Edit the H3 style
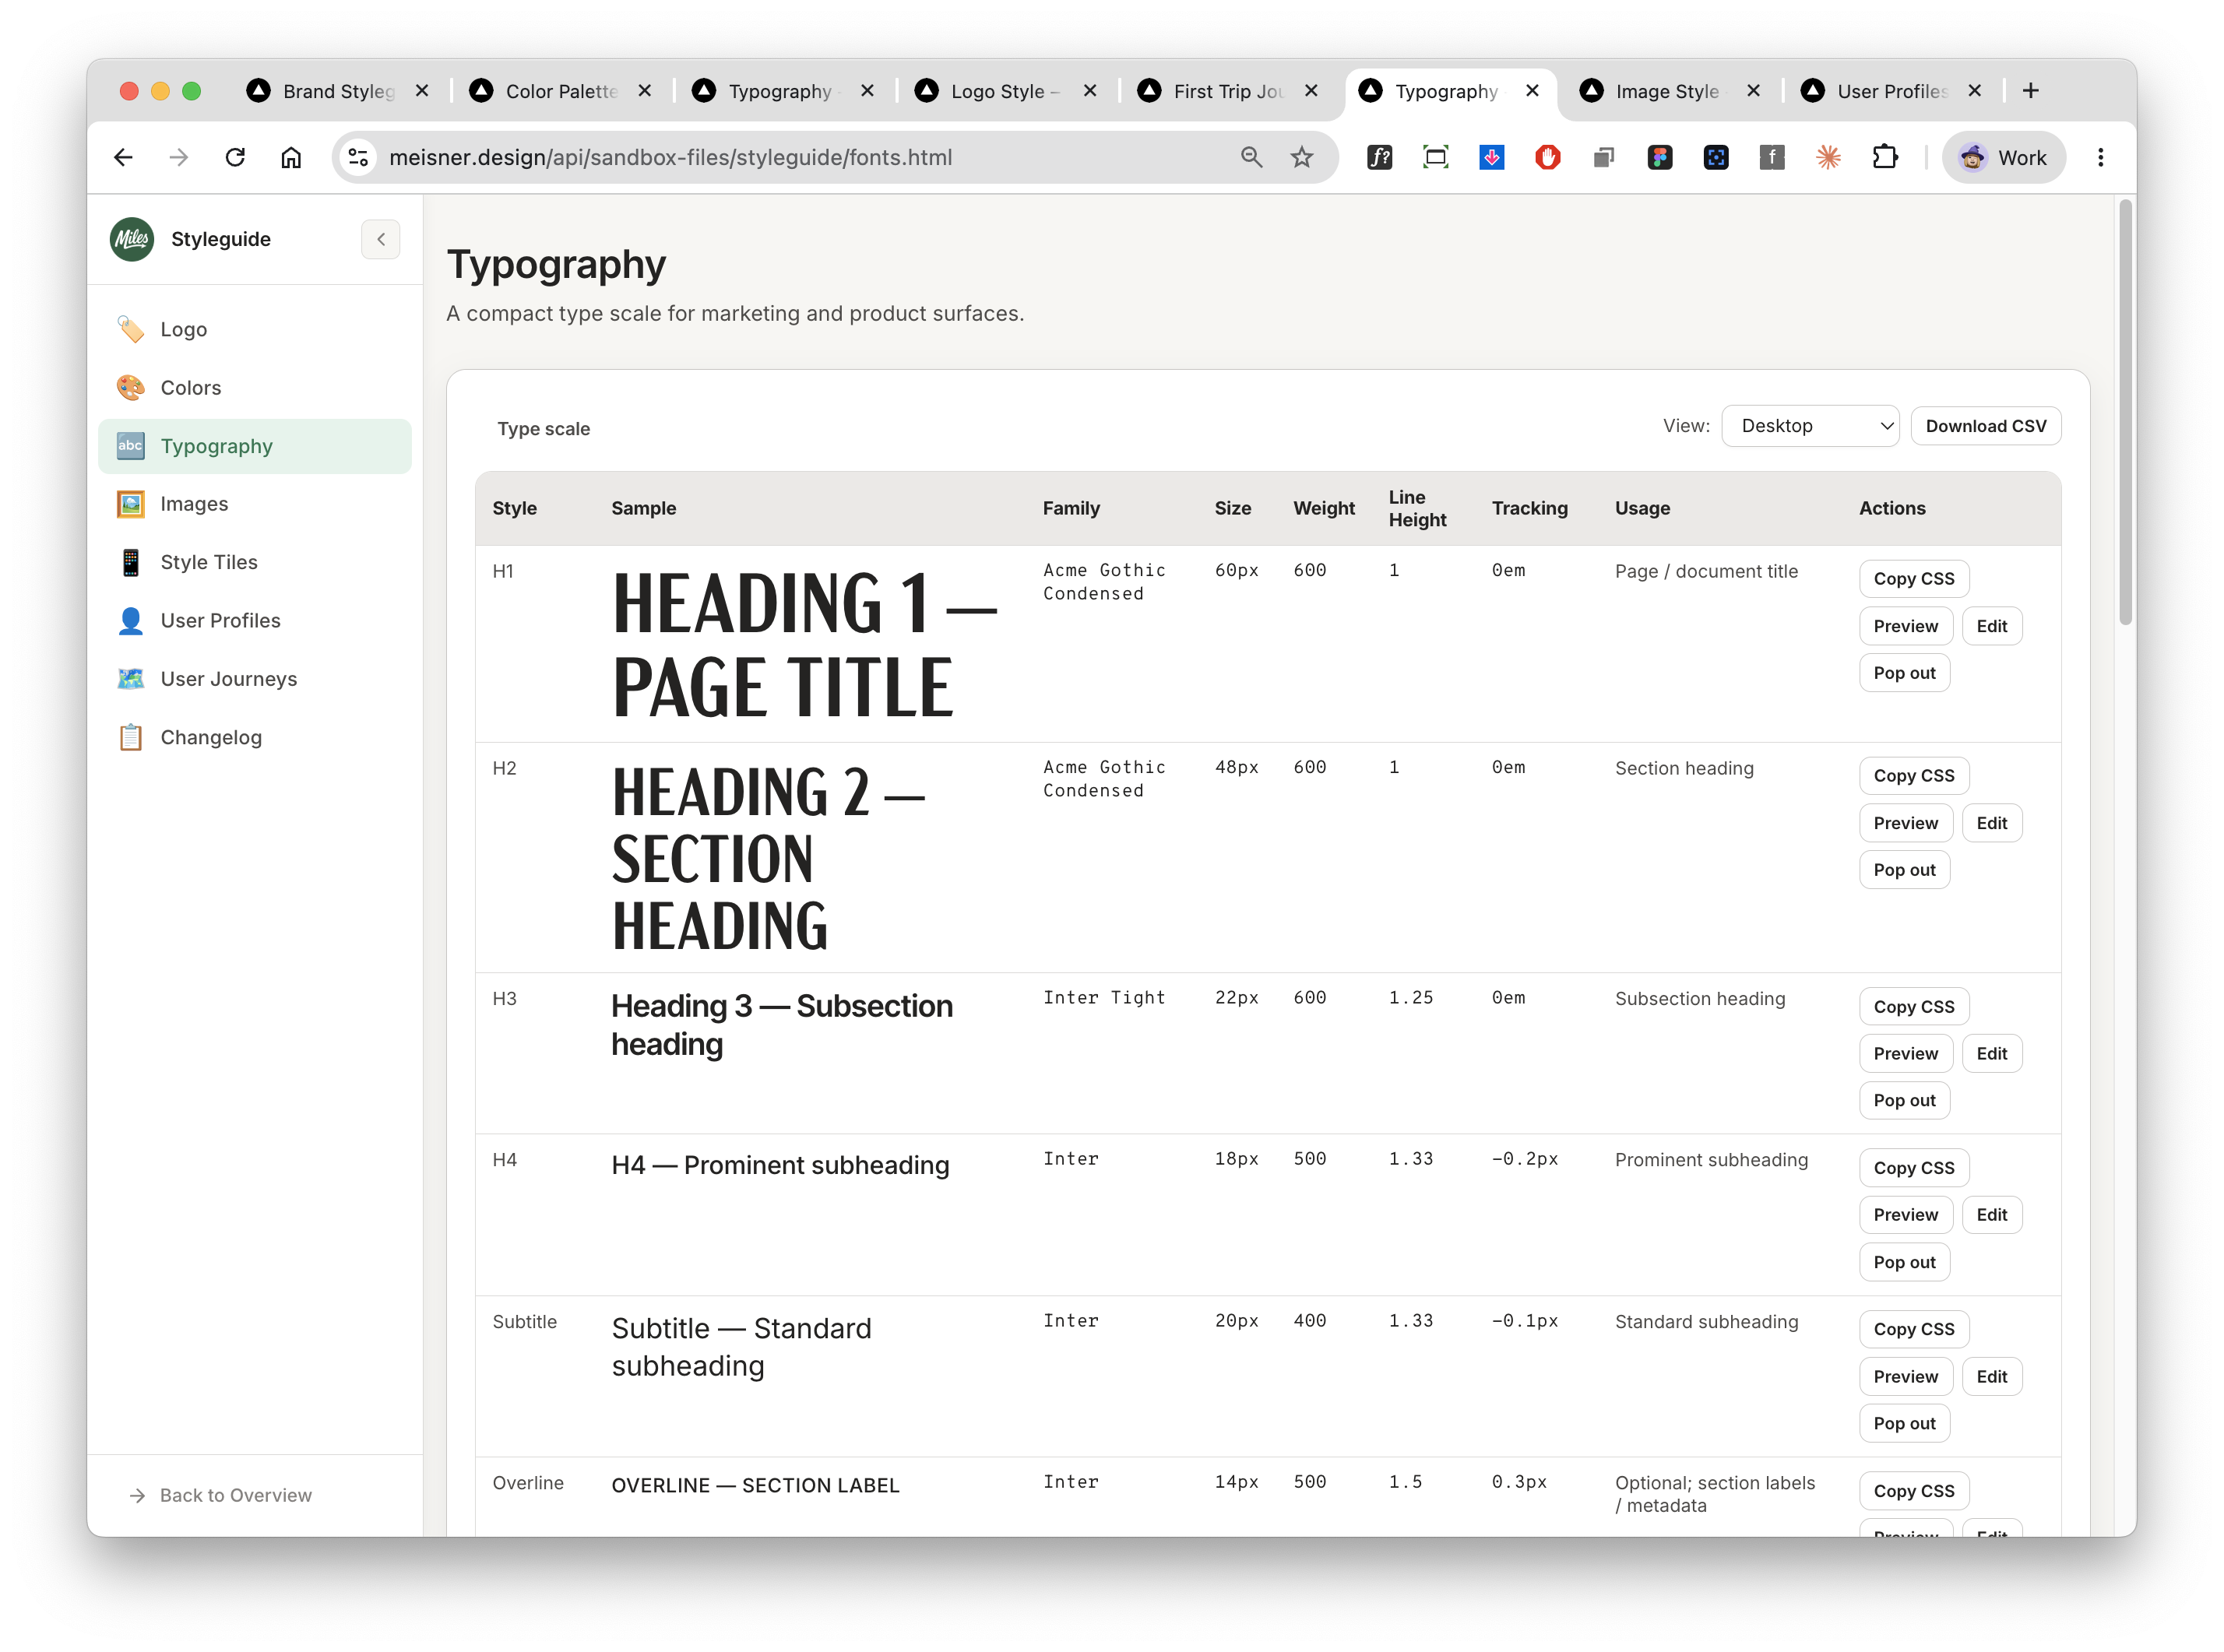 coord(1991,1054)
